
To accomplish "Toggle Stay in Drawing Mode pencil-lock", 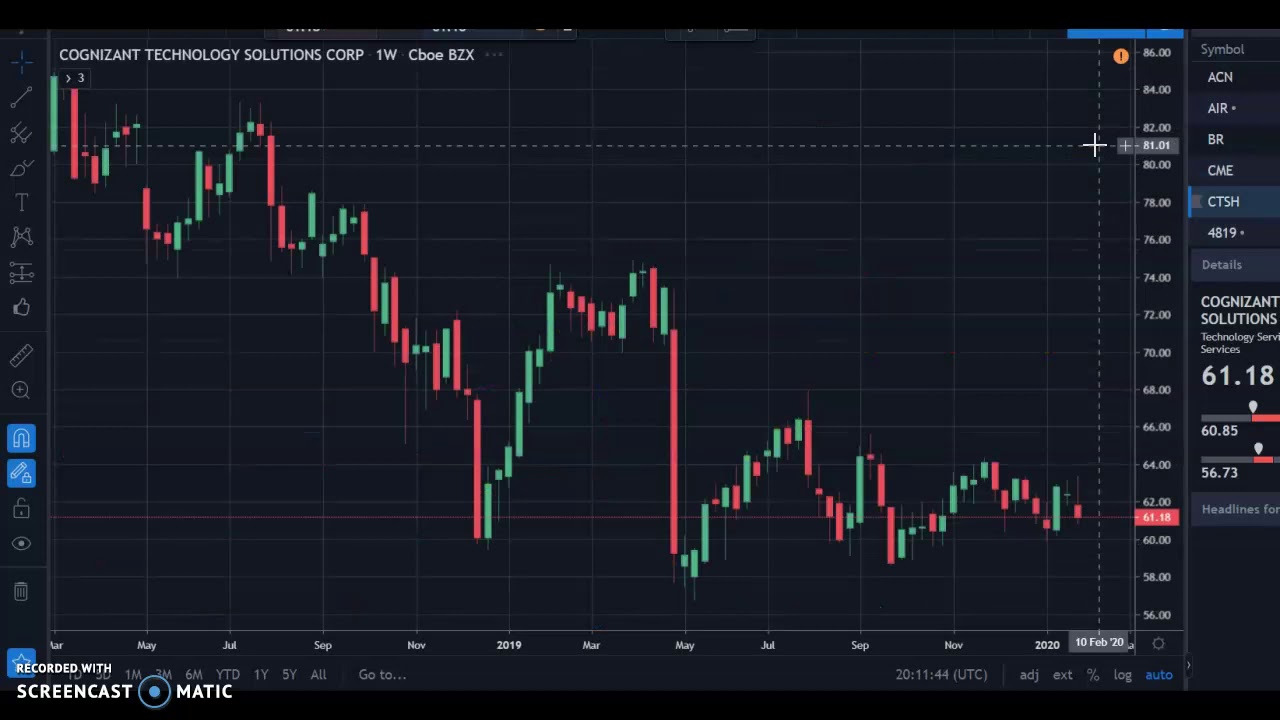I will [21, 473].
